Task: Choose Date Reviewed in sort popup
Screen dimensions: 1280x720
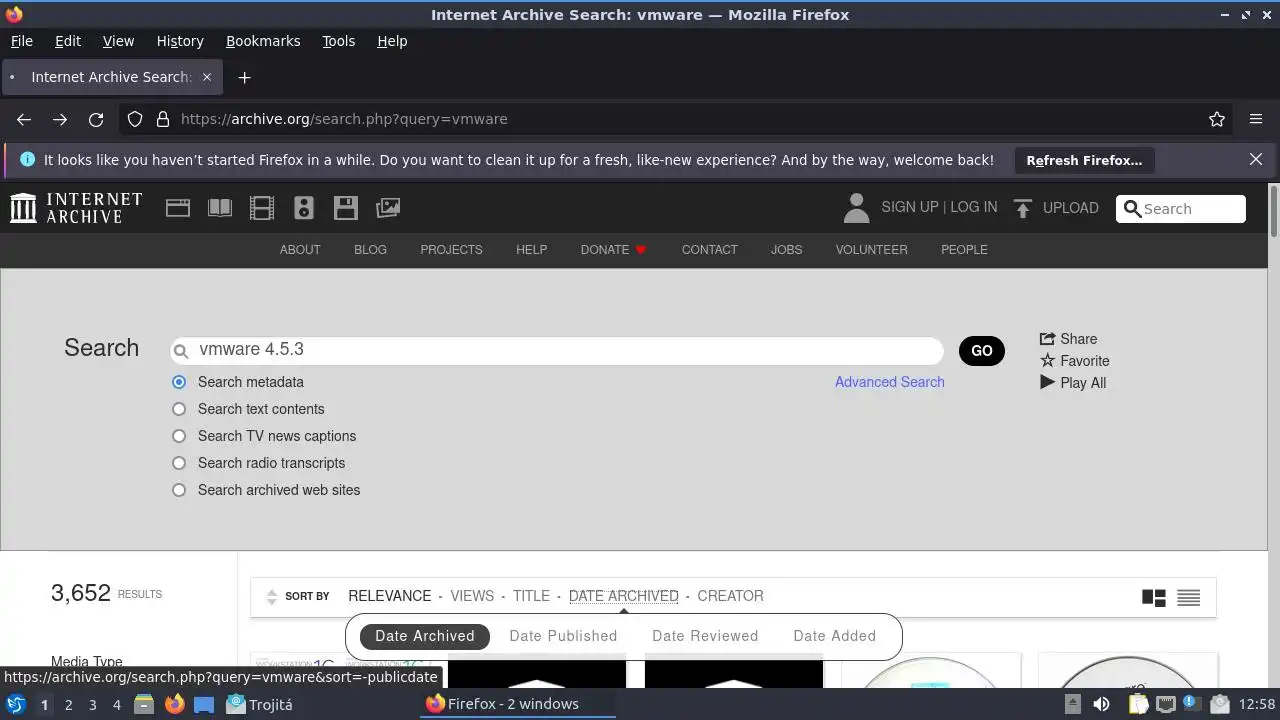Action: [x=705, y=636]
